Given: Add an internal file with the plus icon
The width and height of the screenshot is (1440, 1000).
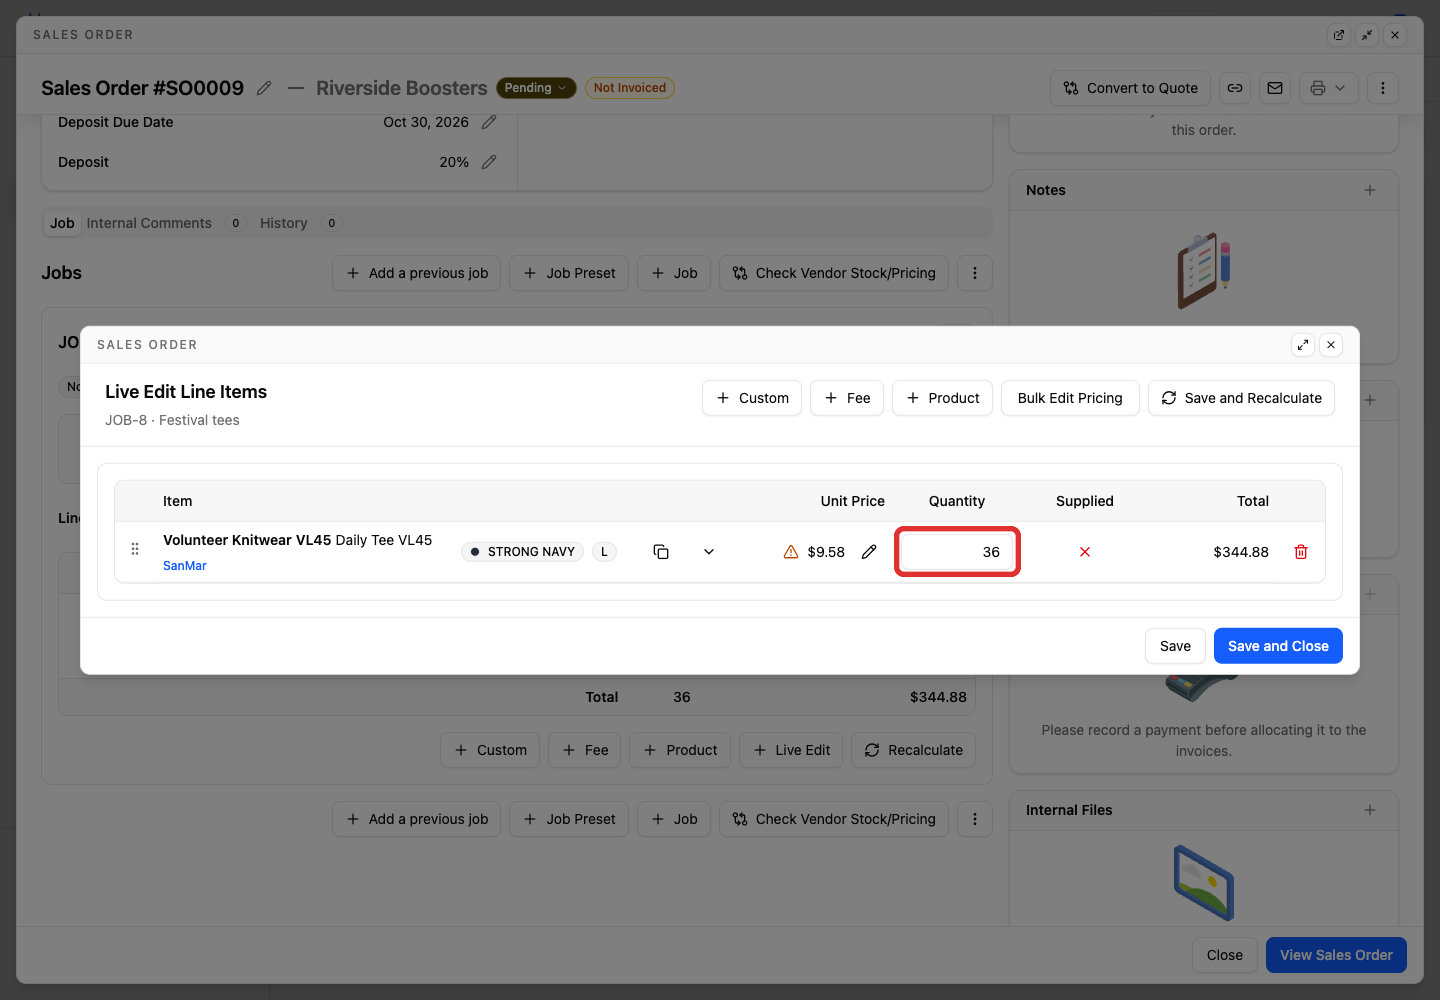Looking at the screenshot, I should pyautogui.click(x=1370, y=810).
